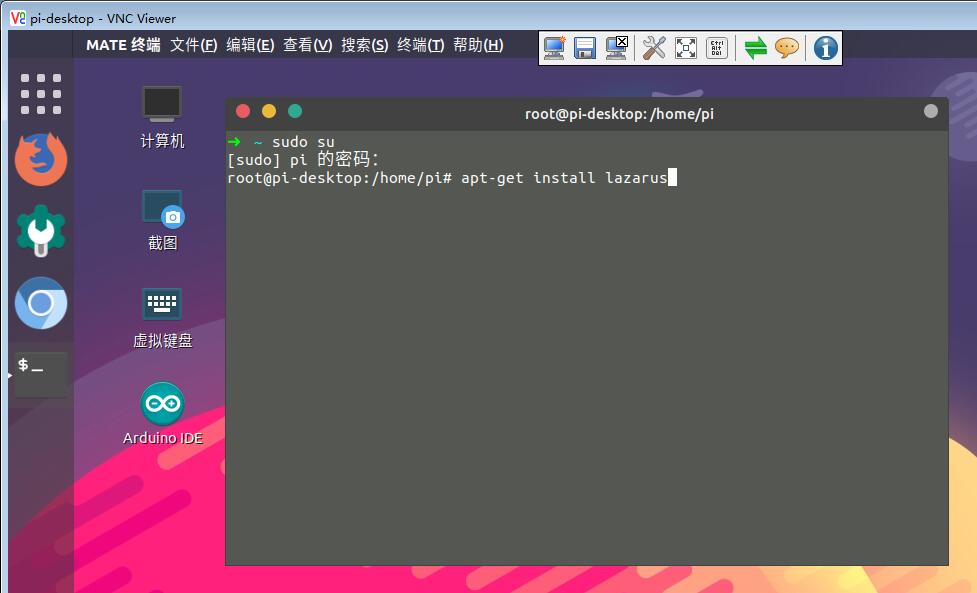
Task: Open the applications grid launcher
Action: pyautogui.click(x=41, y=94)
